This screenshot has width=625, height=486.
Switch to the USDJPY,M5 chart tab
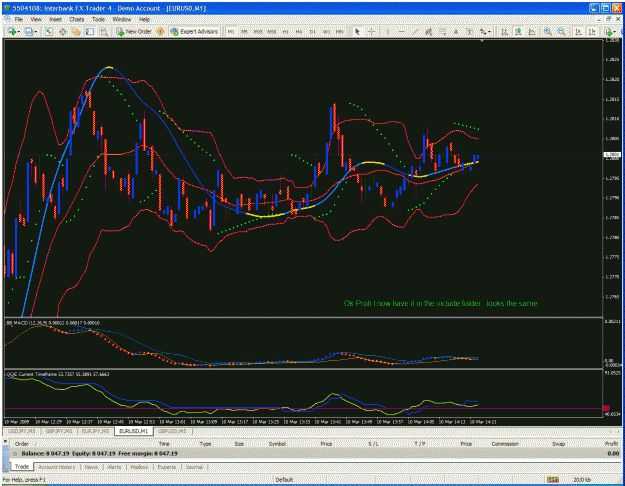pos(22,431)
